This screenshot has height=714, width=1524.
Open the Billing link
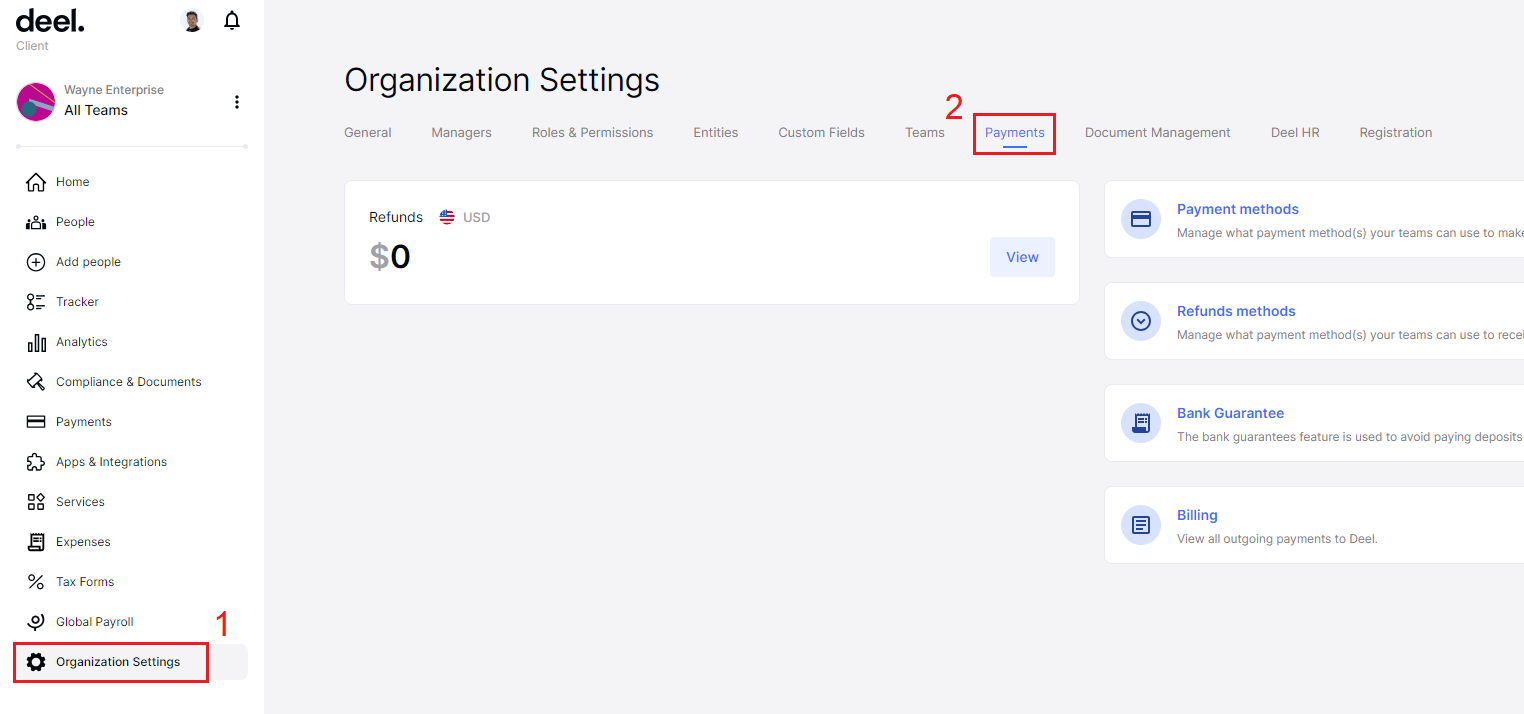[1197, 514]
